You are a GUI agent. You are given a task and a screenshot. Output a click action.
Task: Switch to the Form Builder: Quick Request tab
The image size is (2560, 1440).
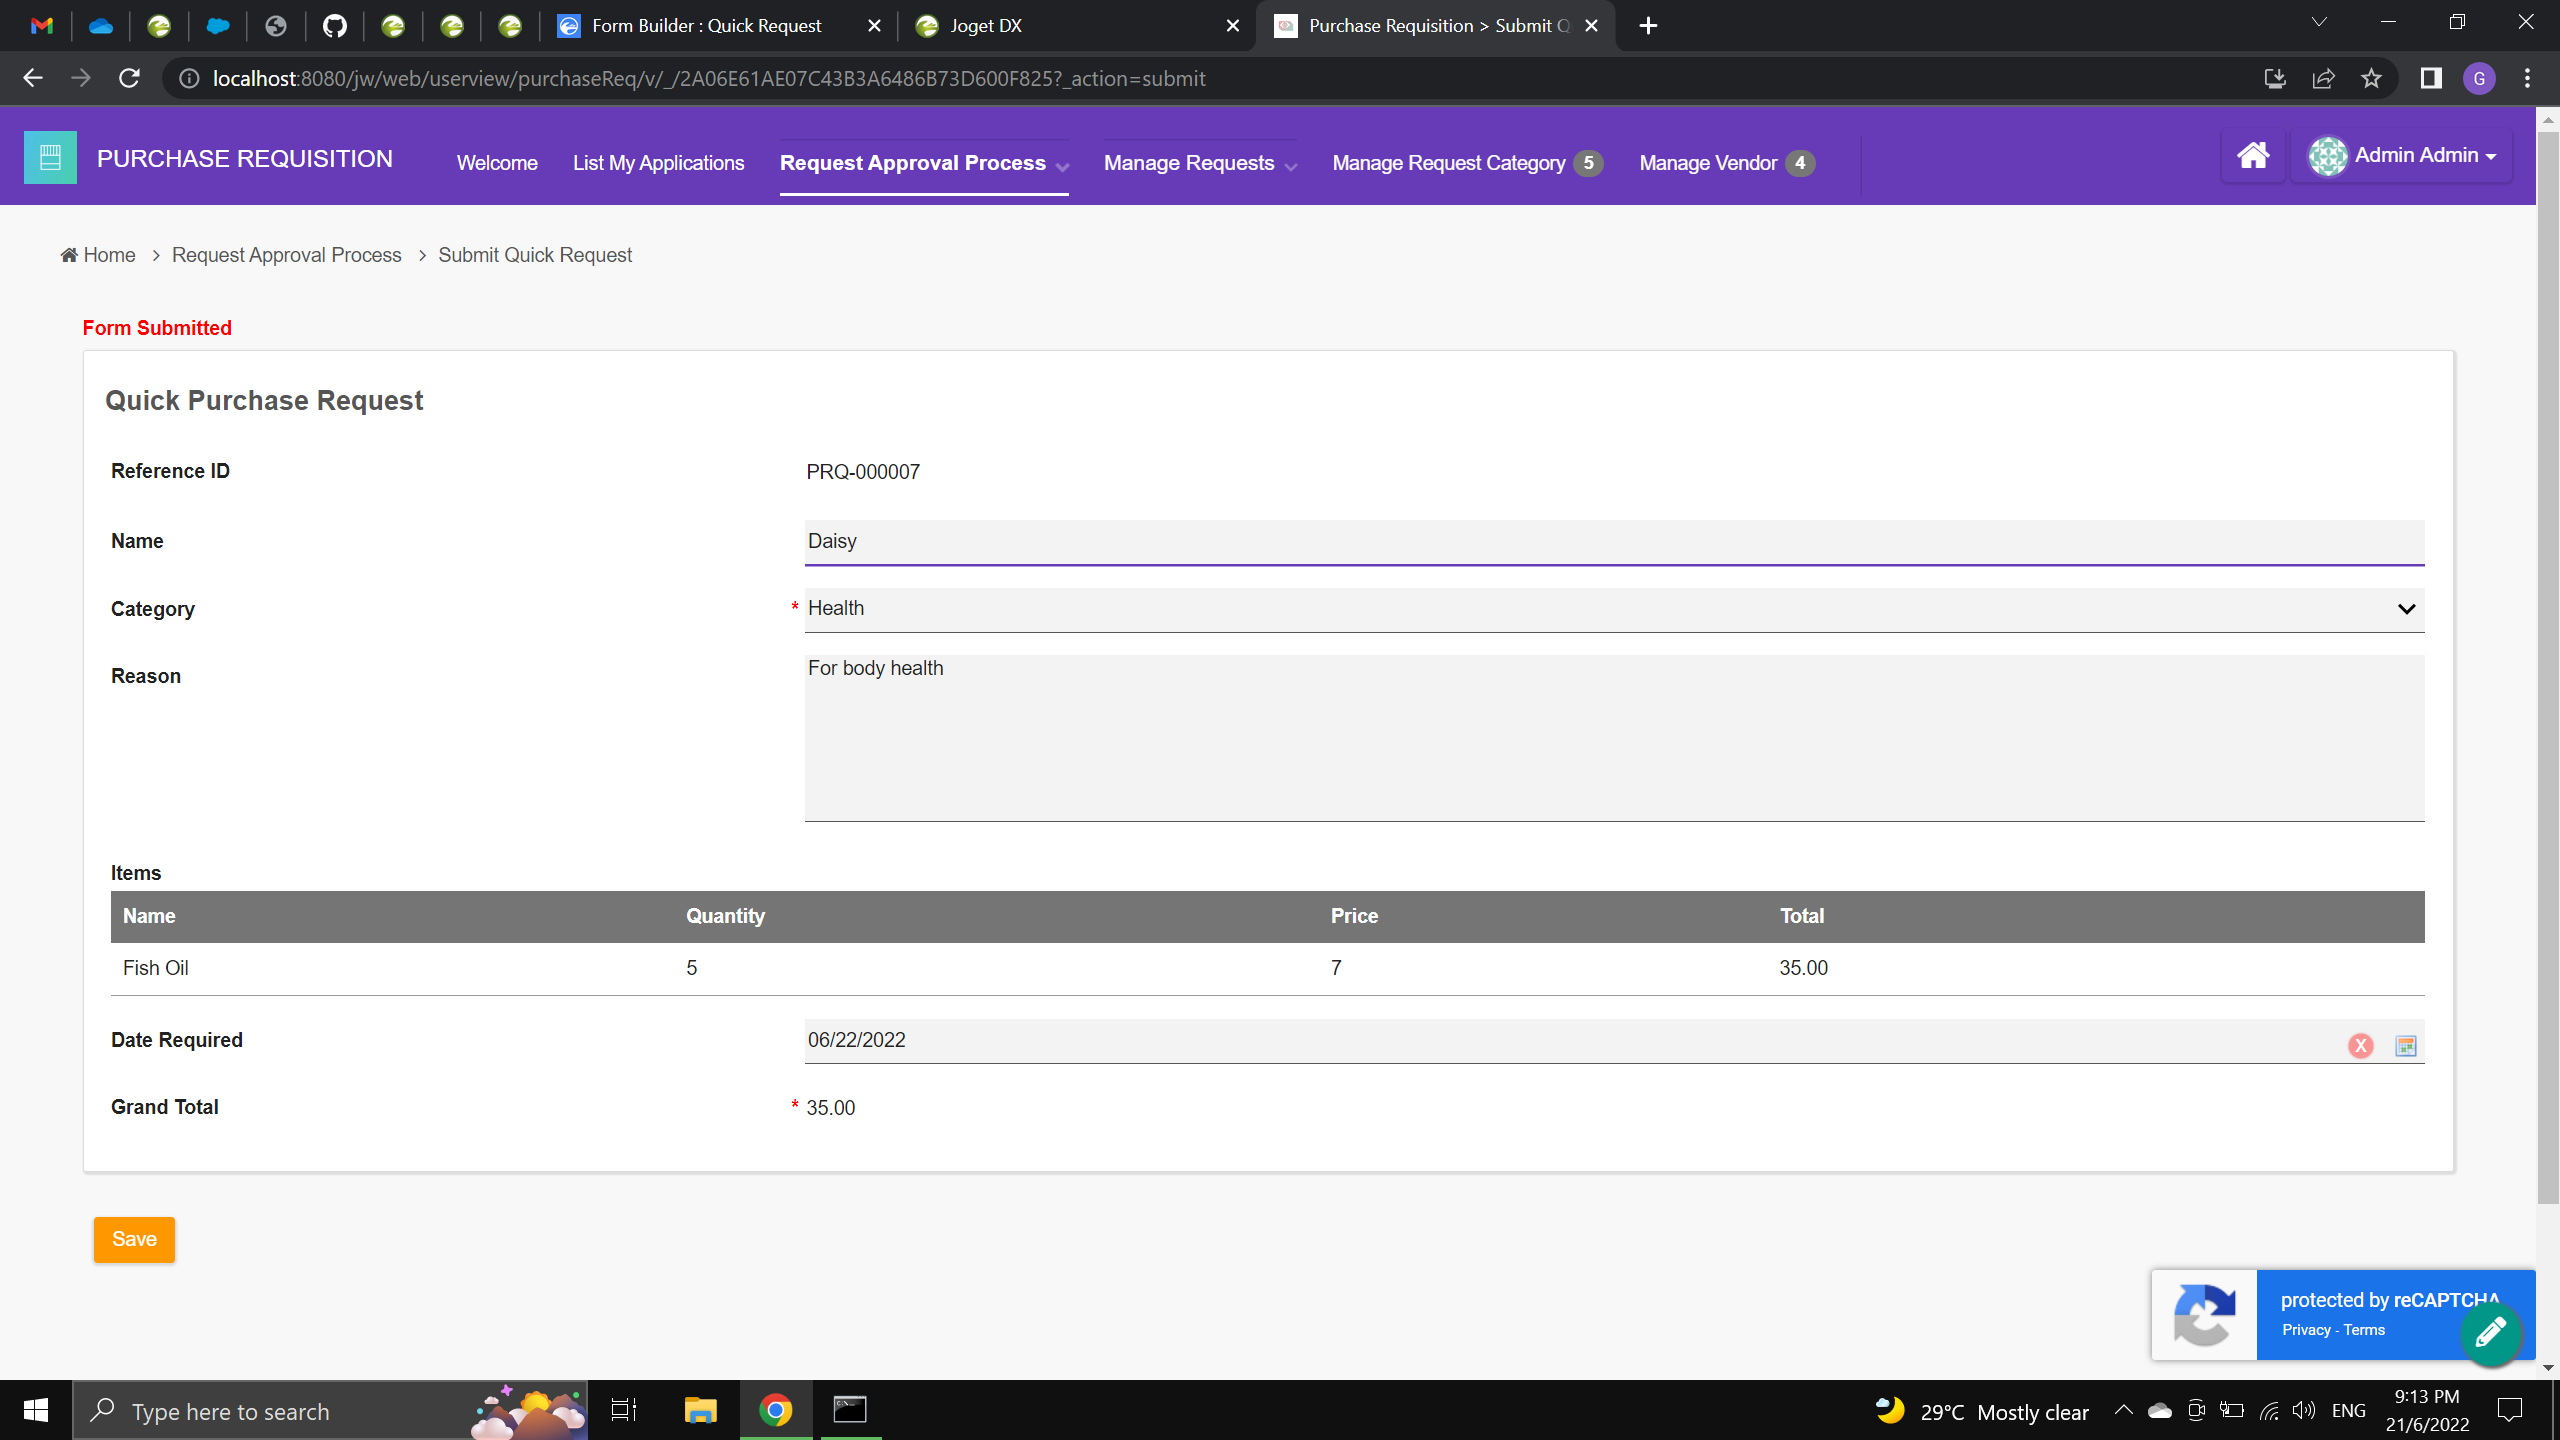coord(706,26)
